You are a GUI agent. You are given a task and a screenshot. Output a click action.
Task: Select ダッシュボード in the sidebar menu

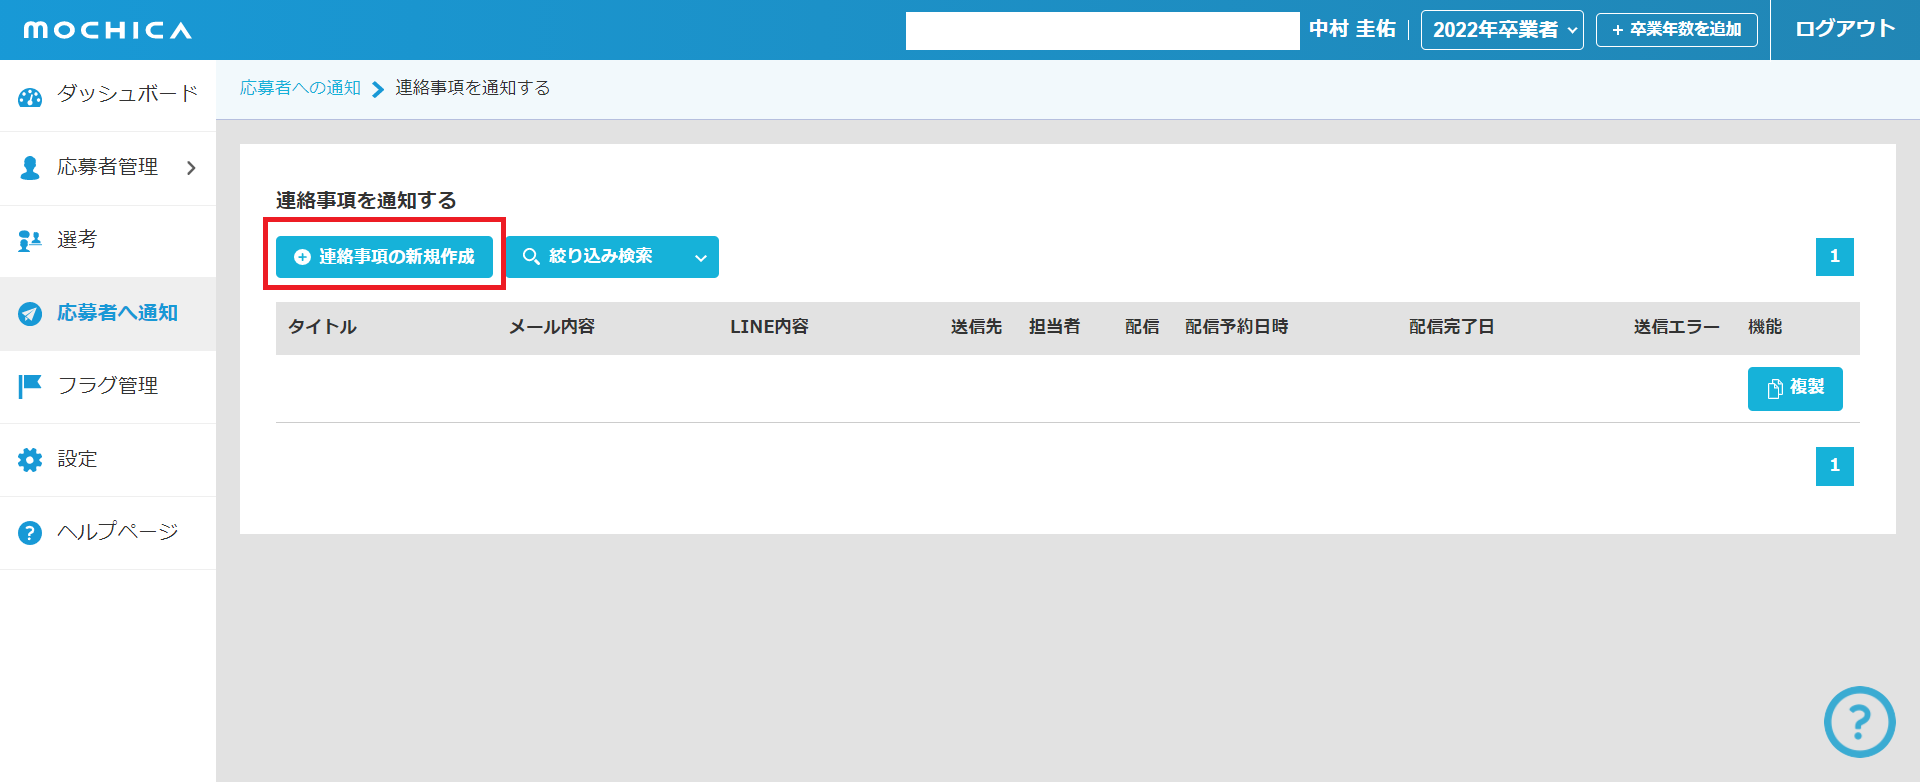point(127,94)
